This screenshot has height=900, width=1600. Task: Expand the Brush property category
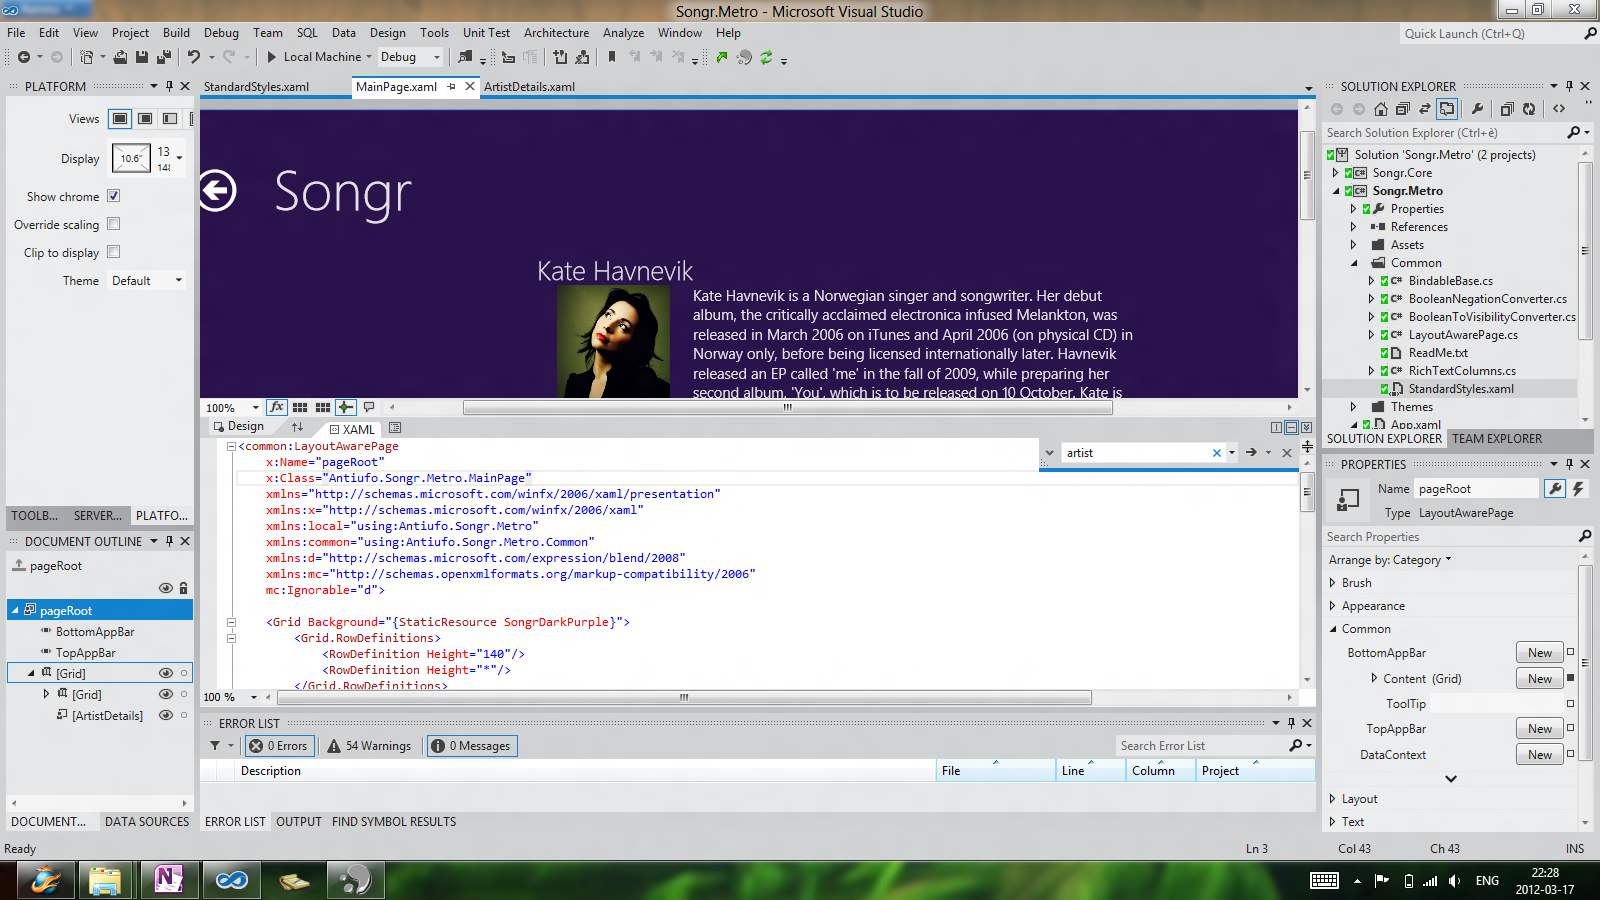[1332, 583]
